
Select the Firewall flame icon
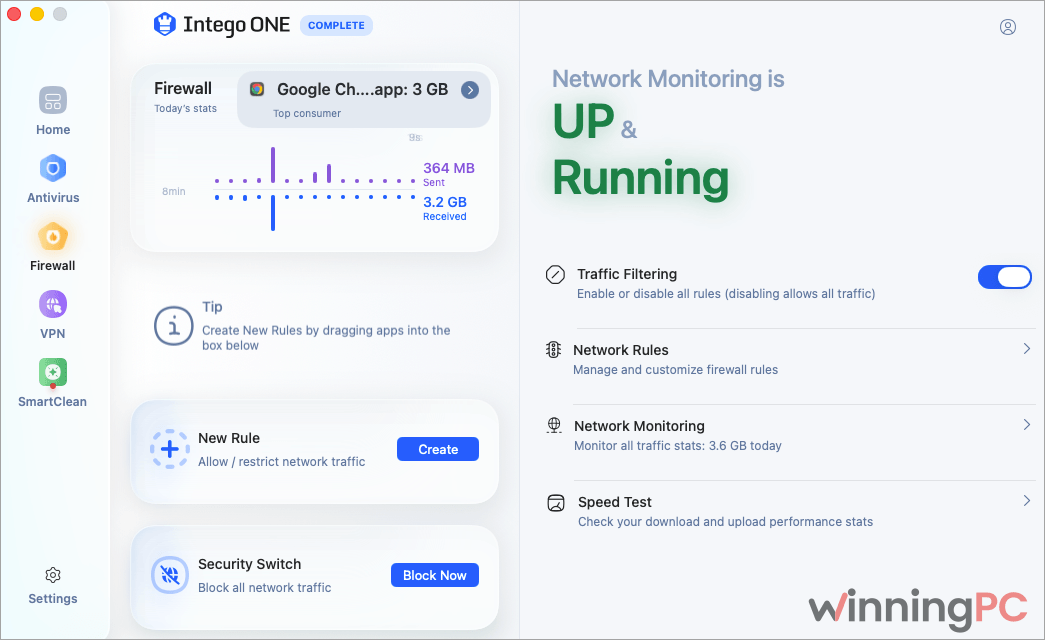coord(53,237)
